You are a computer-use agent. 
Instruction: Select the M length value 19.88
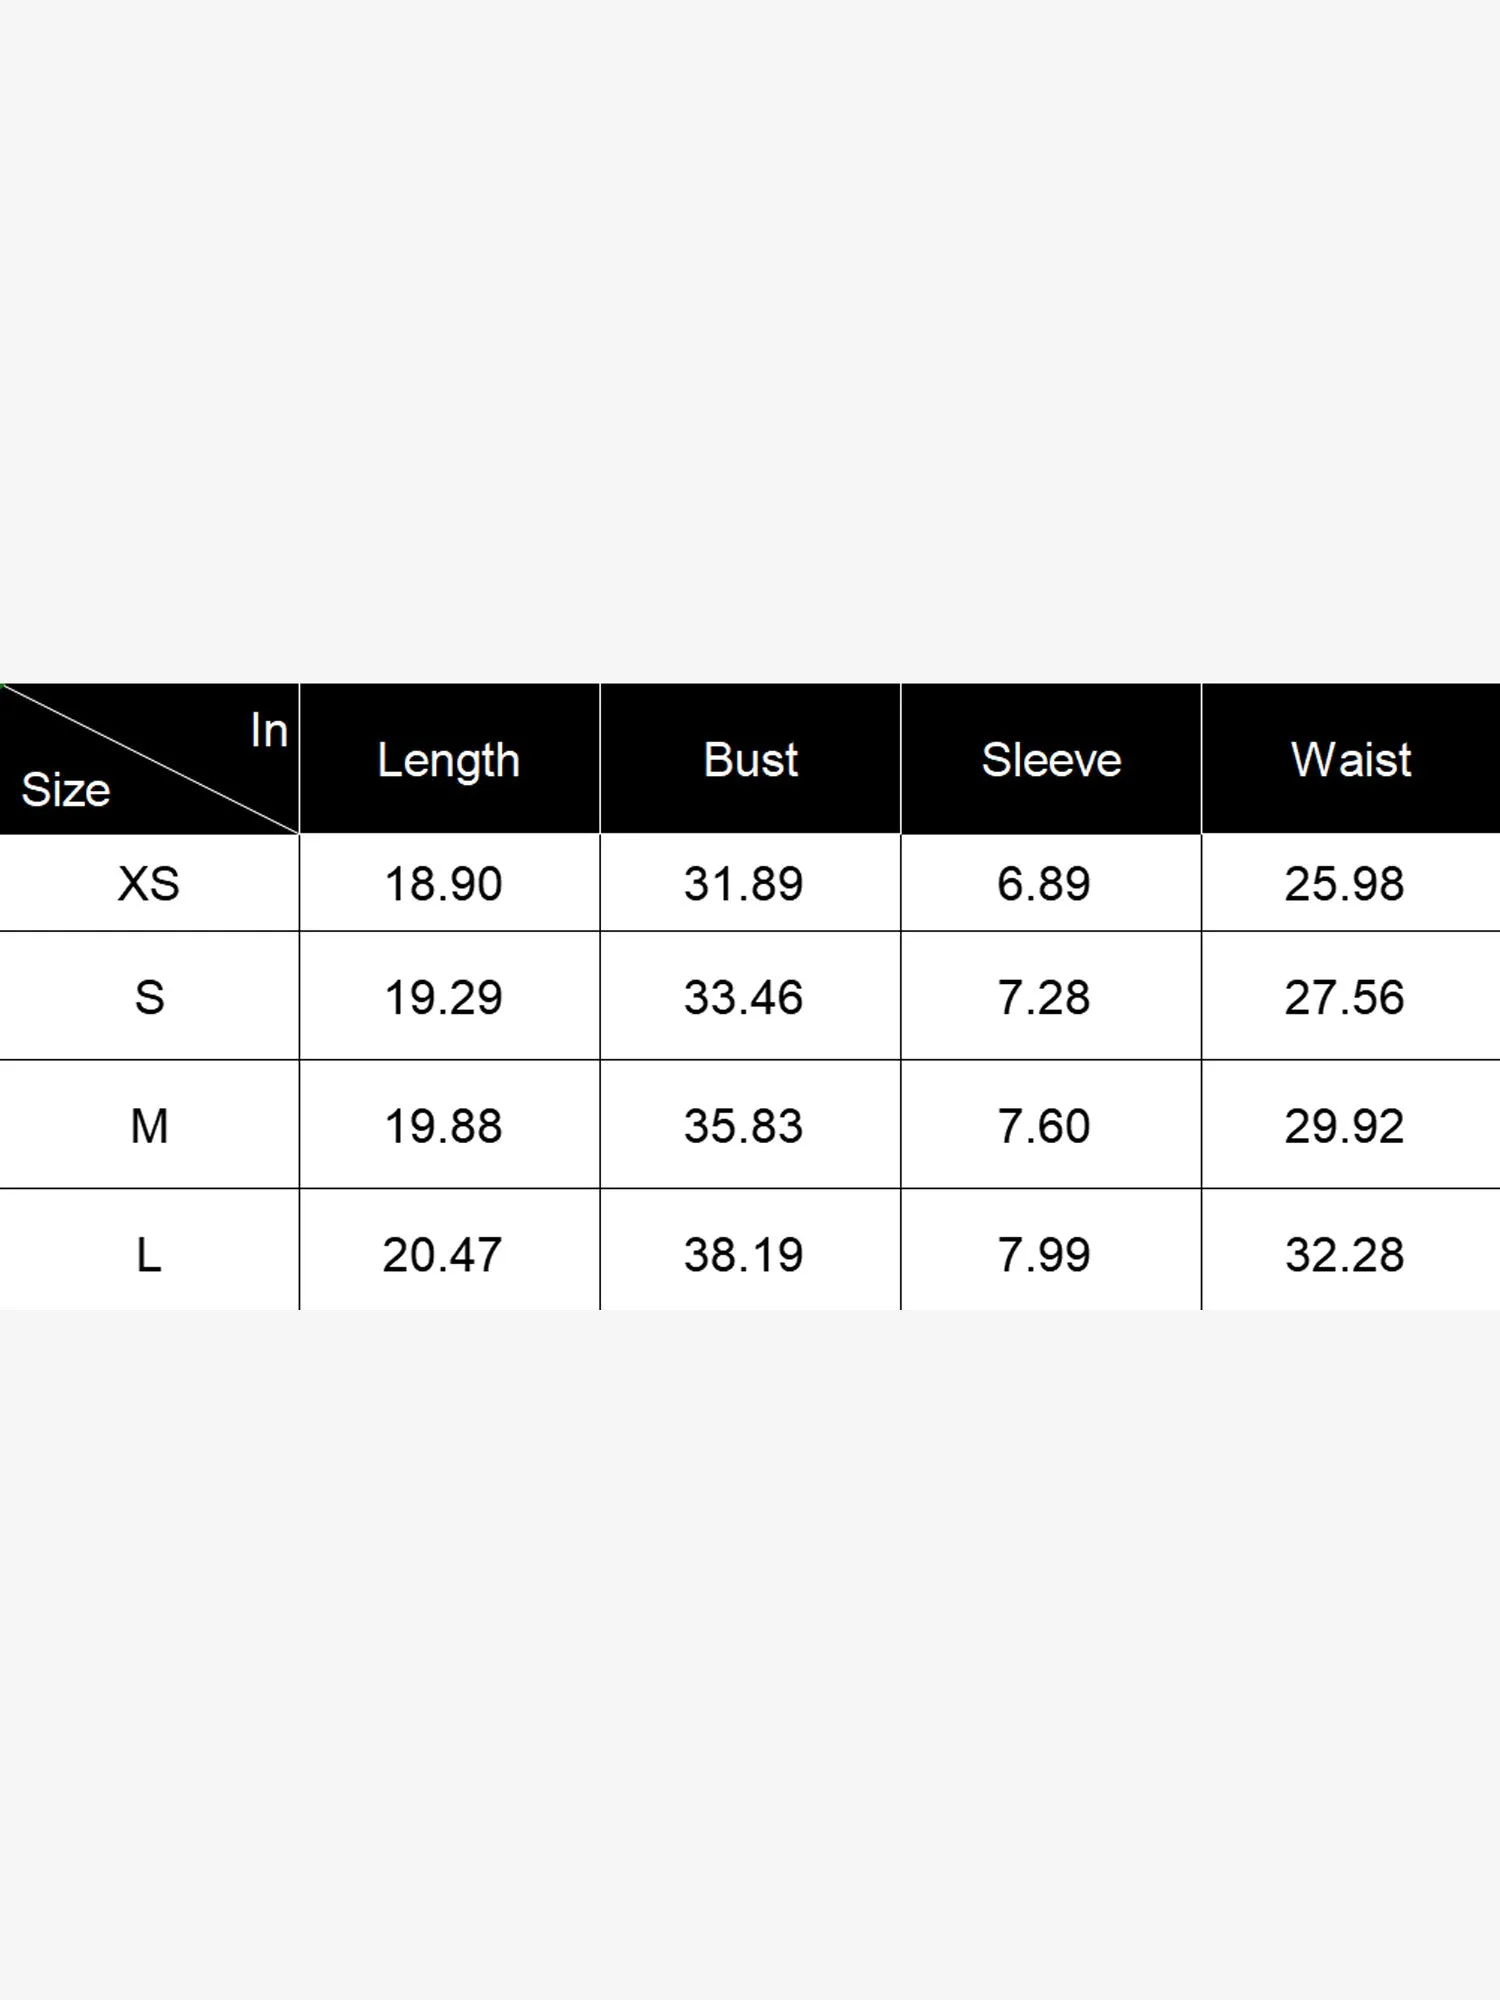point(443,1126)
